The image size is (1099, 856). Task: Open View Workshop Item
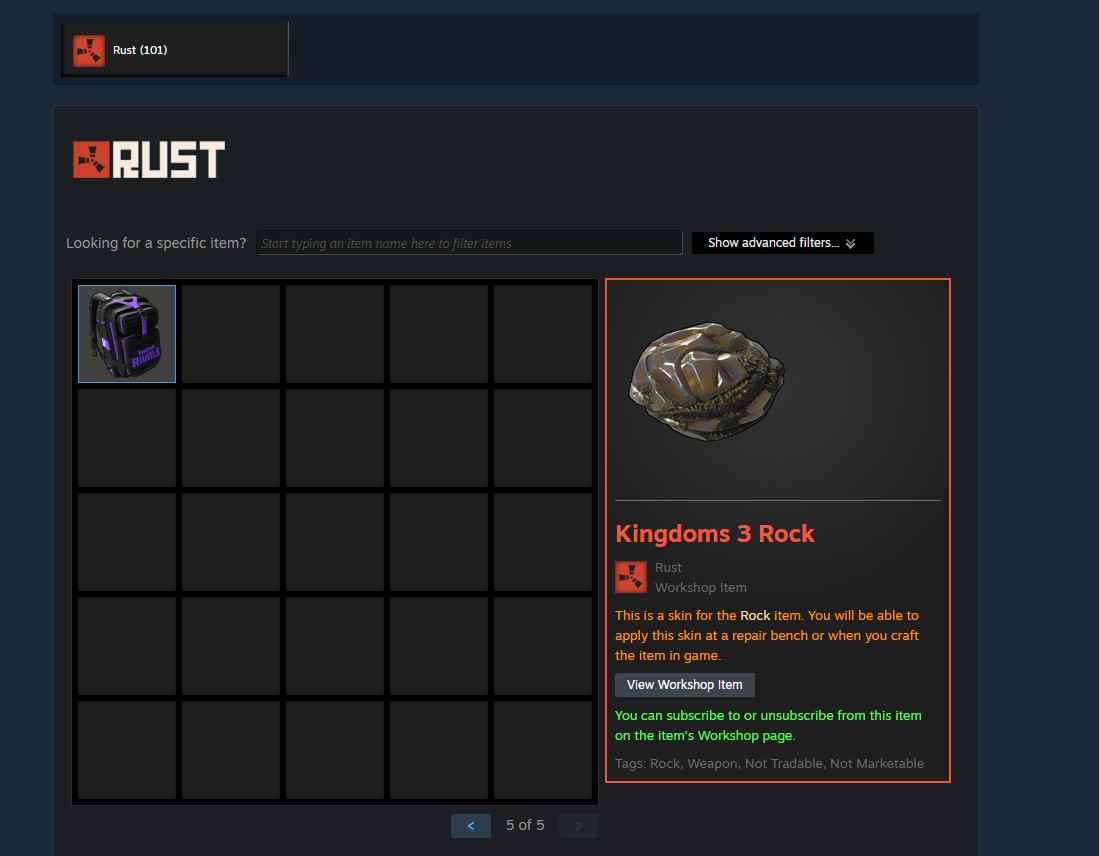685,685
